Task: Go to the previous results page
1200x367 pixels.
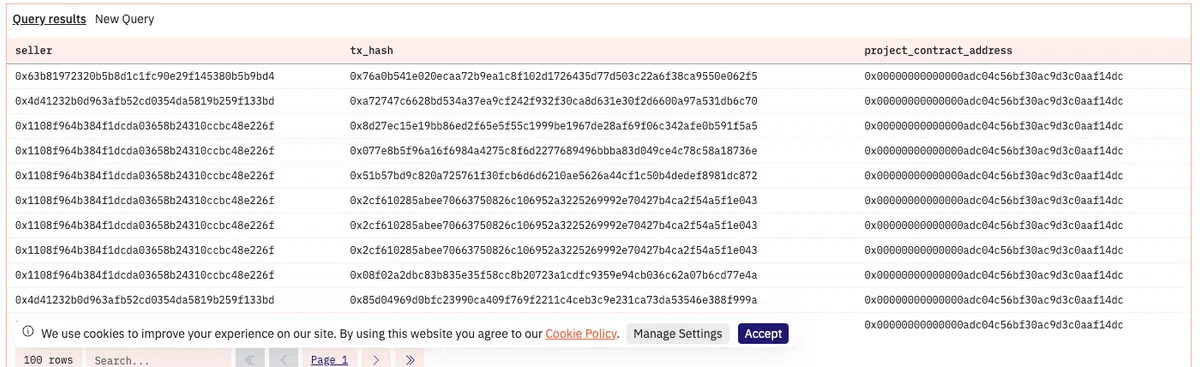Action: coord(284,360)
